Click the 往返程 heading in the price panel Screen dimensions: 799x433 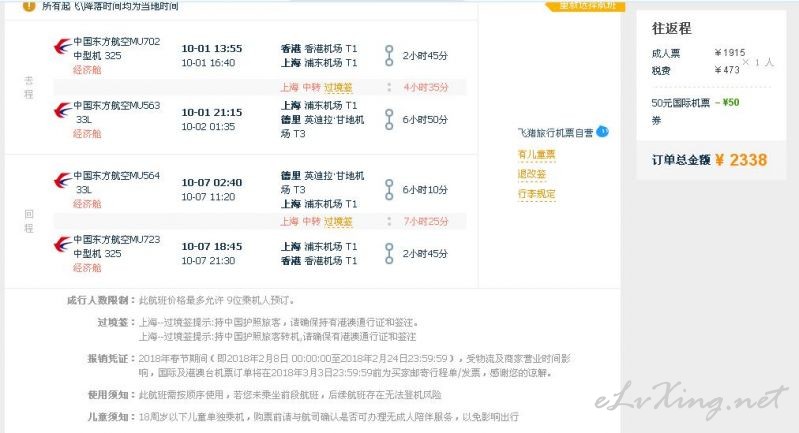672,29
